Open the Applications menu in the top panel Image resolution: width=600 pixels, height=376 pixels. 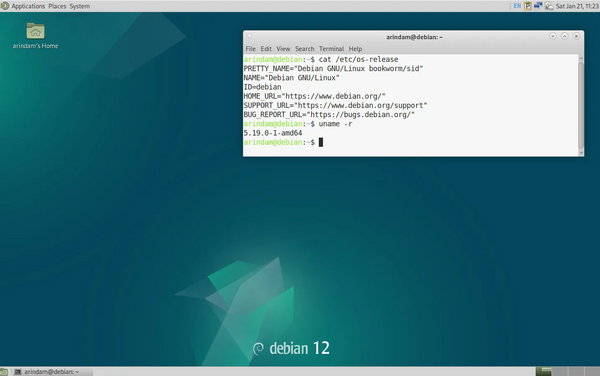pyautogui.click(x=28, y=6)
